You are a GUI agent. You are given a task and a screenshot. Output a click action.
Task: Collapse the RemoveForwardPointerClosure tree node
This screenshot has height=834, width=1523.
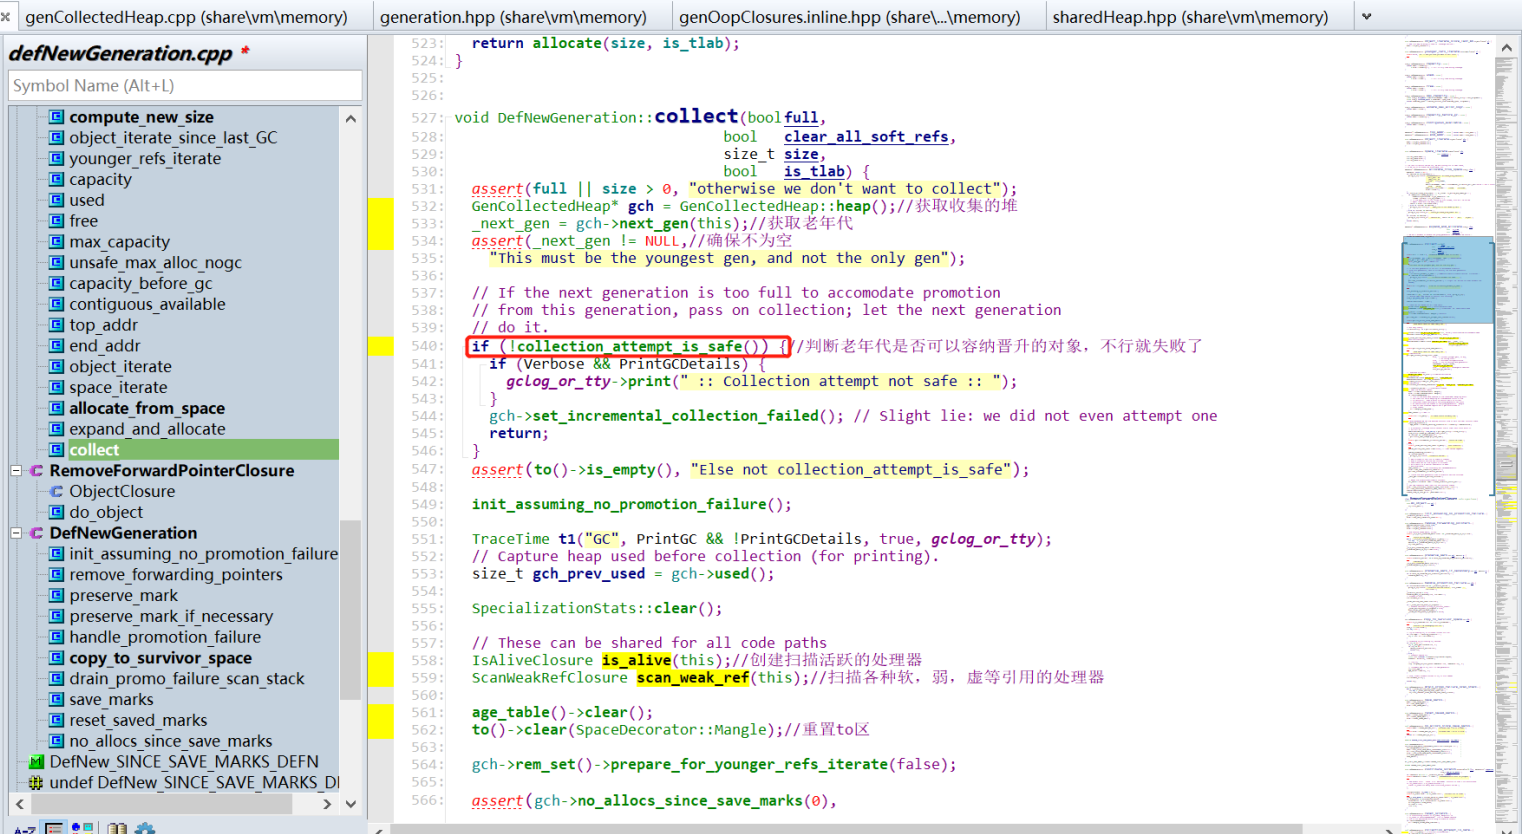click(x=16, y=470)
